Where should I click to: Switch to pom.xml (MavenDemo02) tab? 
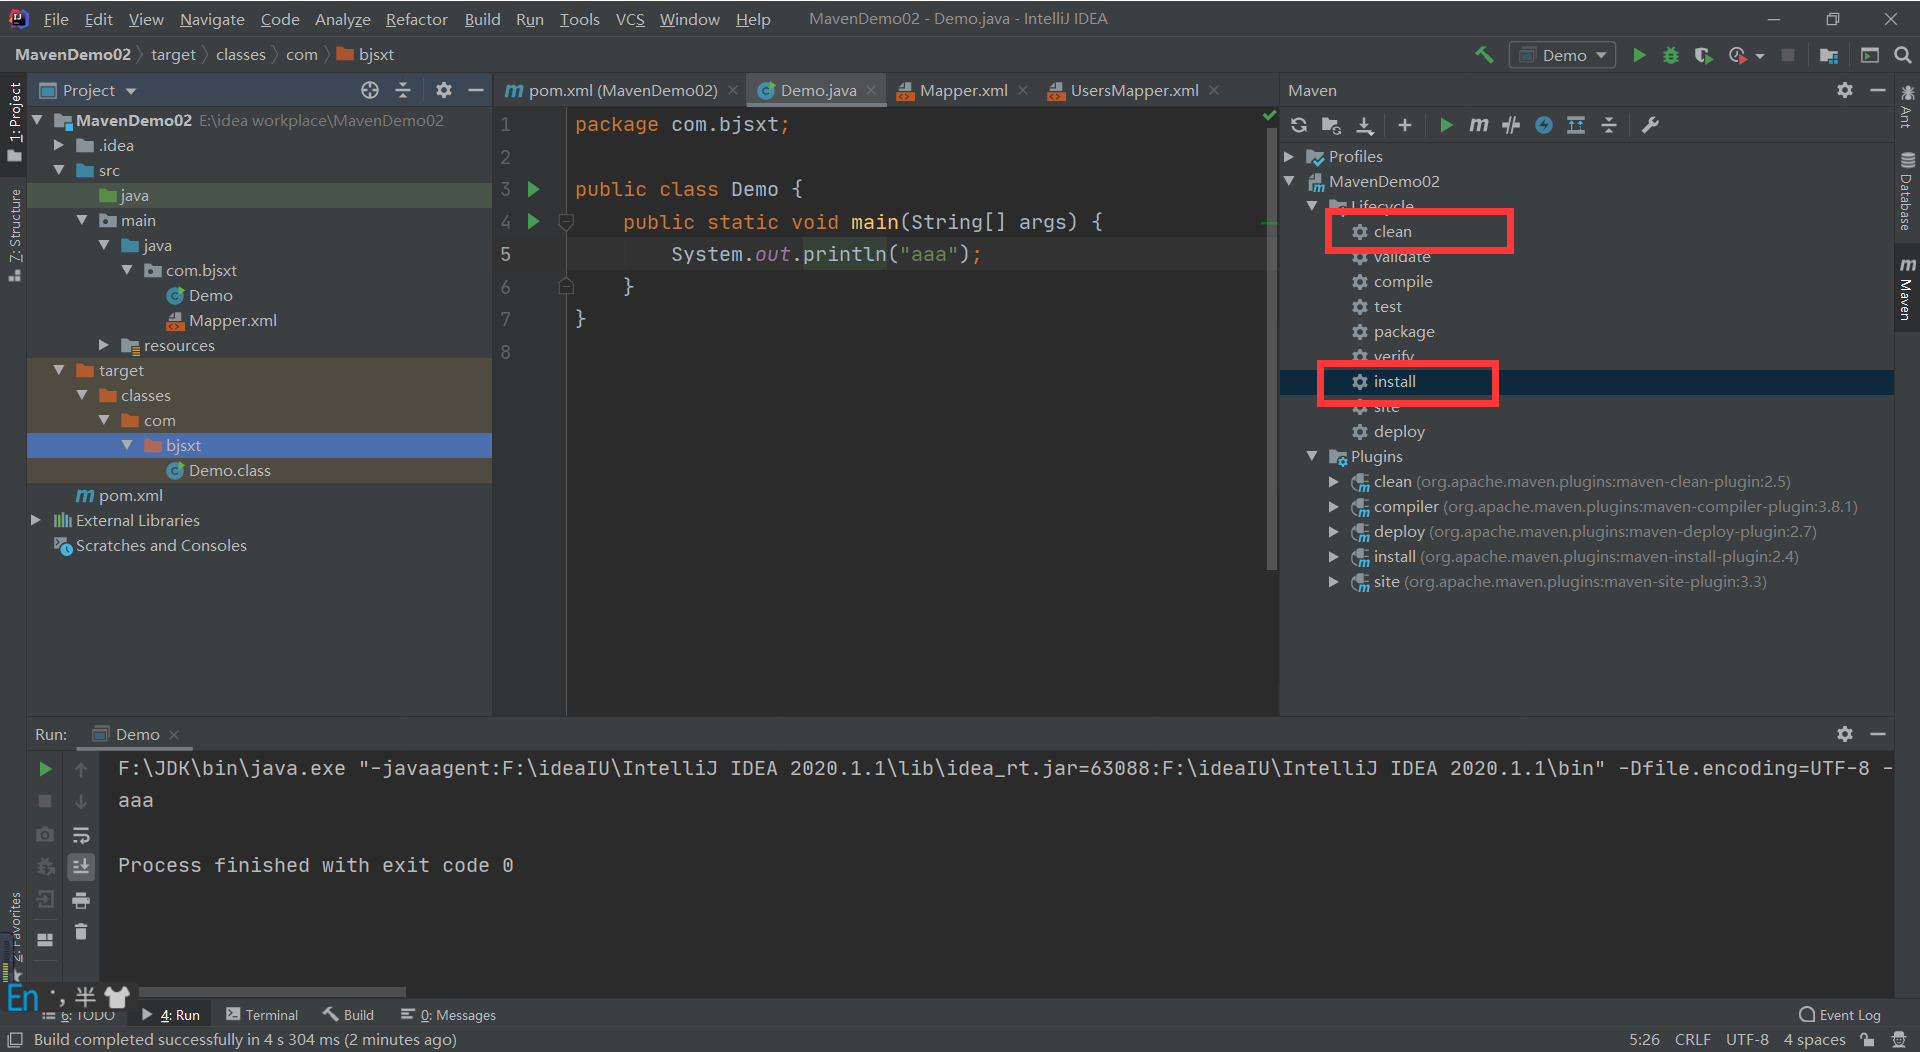coord(623,90)
